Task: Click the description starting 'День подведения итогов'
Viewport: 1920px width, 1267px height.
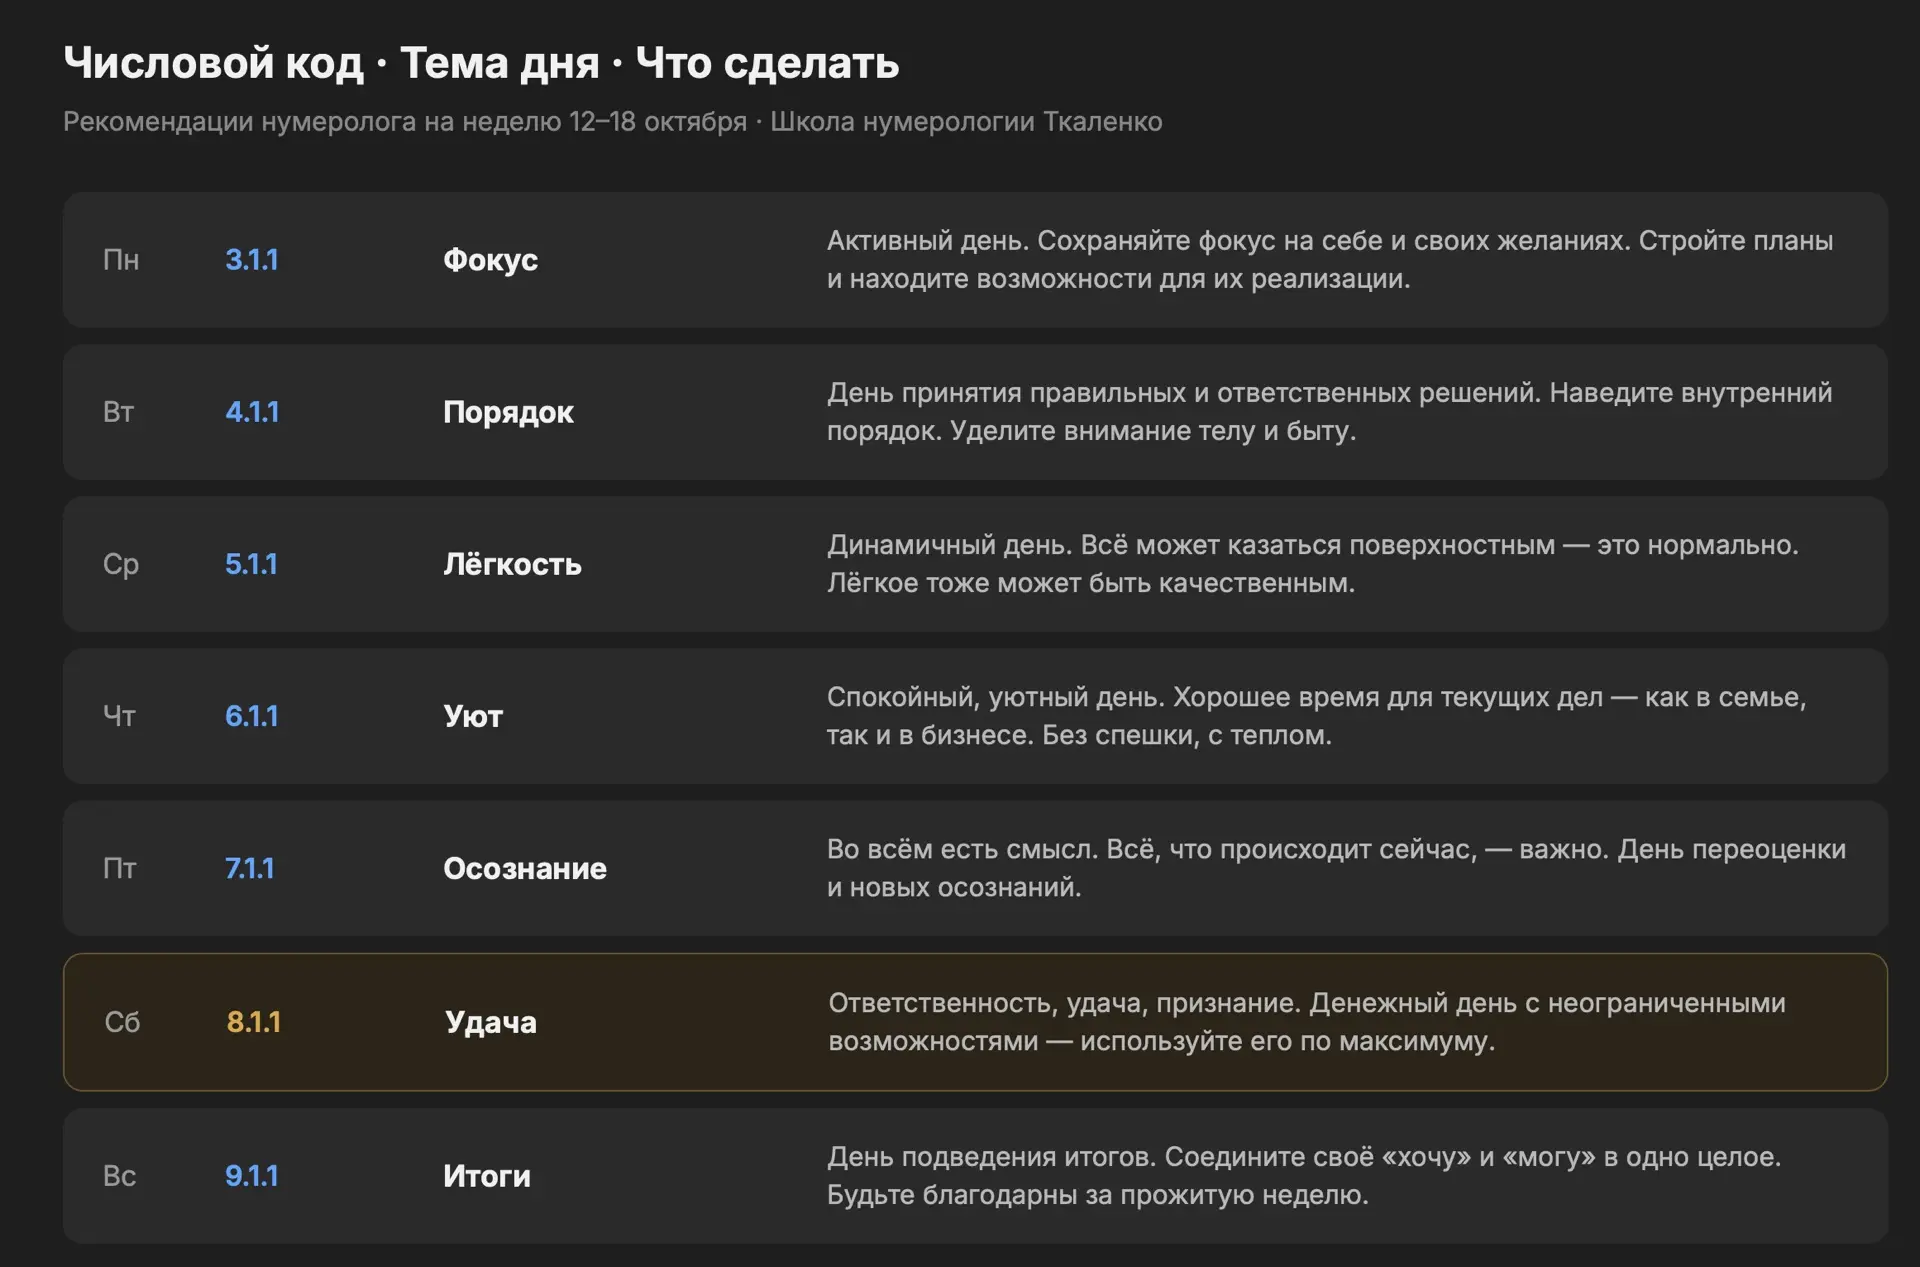Action: pyautogui.click(x=1304, y=1176)
